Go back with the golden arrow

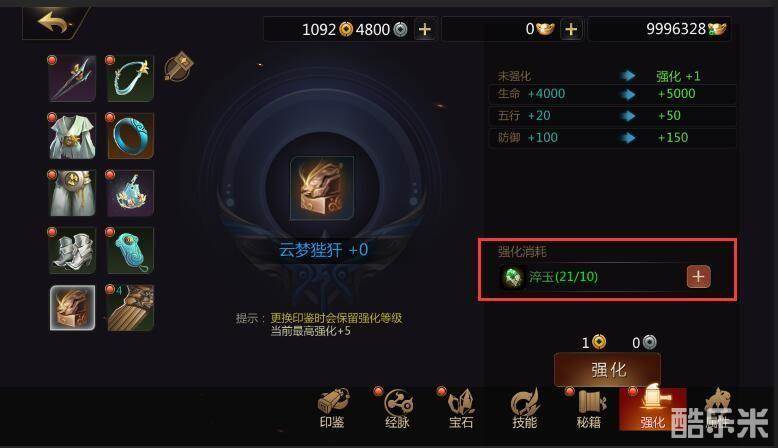[53, 23]
